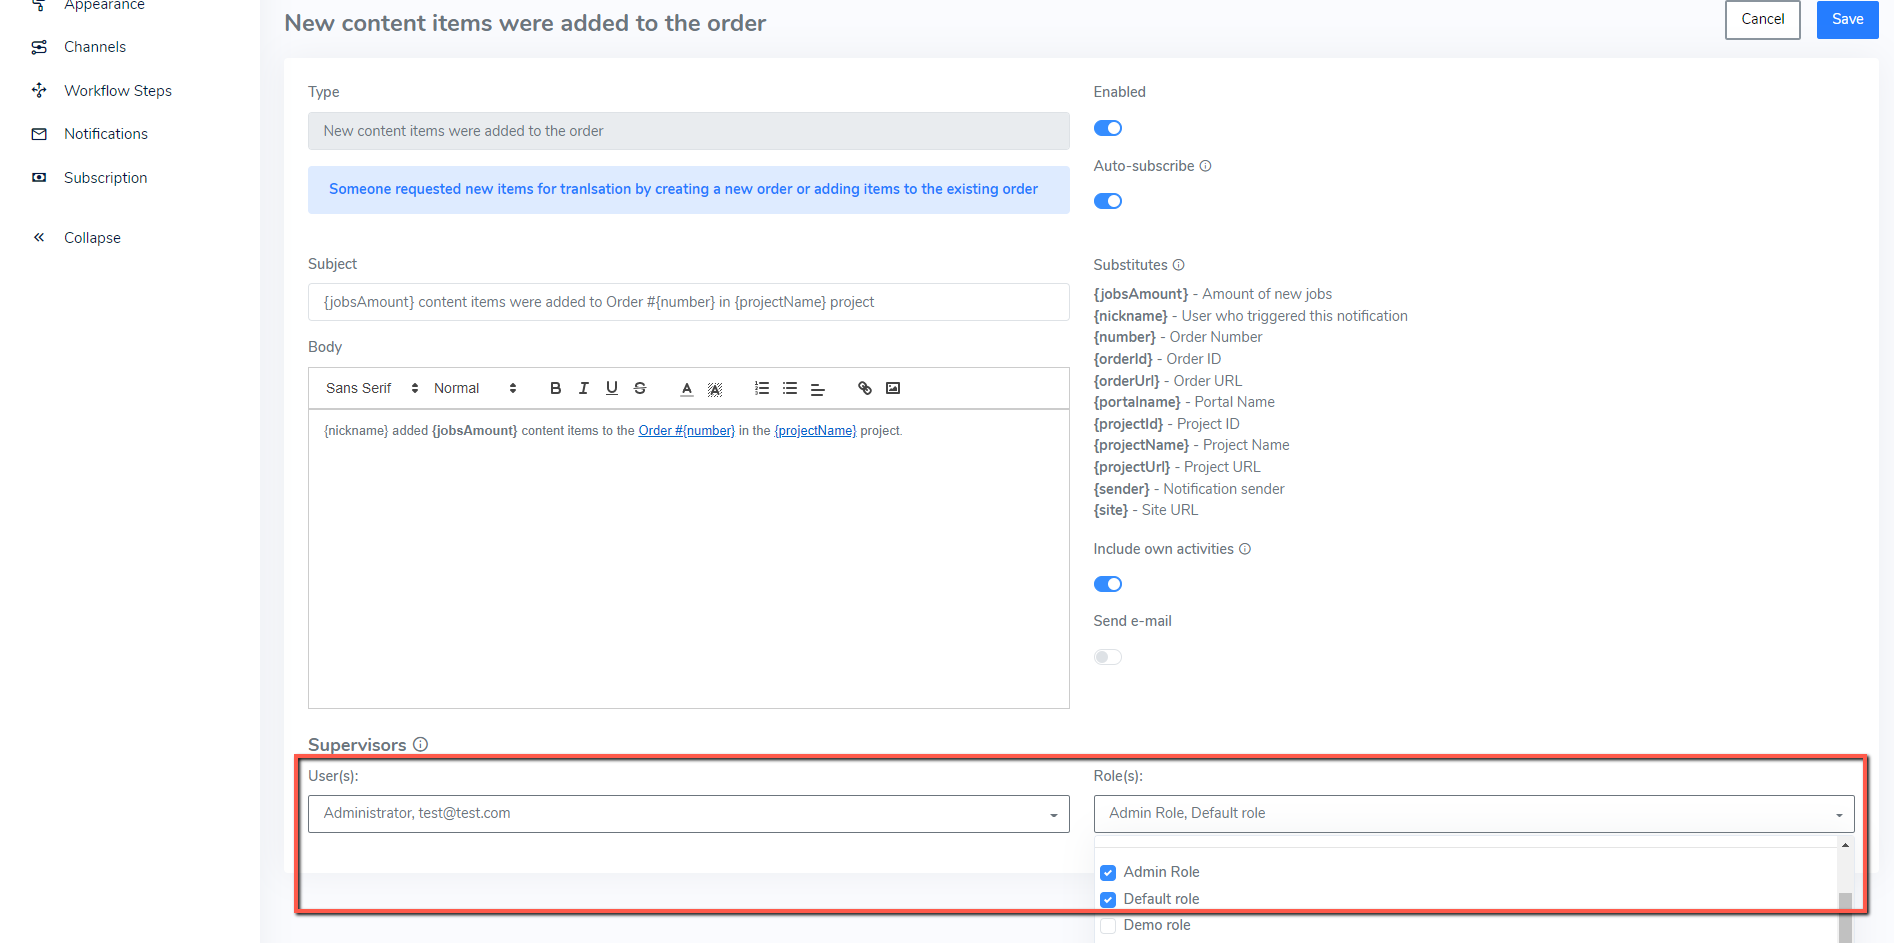This screenshot has height=943, width=1894.
Task: Click the '{orderId} - Order ID' substitute
Action: coord(1157,359)
